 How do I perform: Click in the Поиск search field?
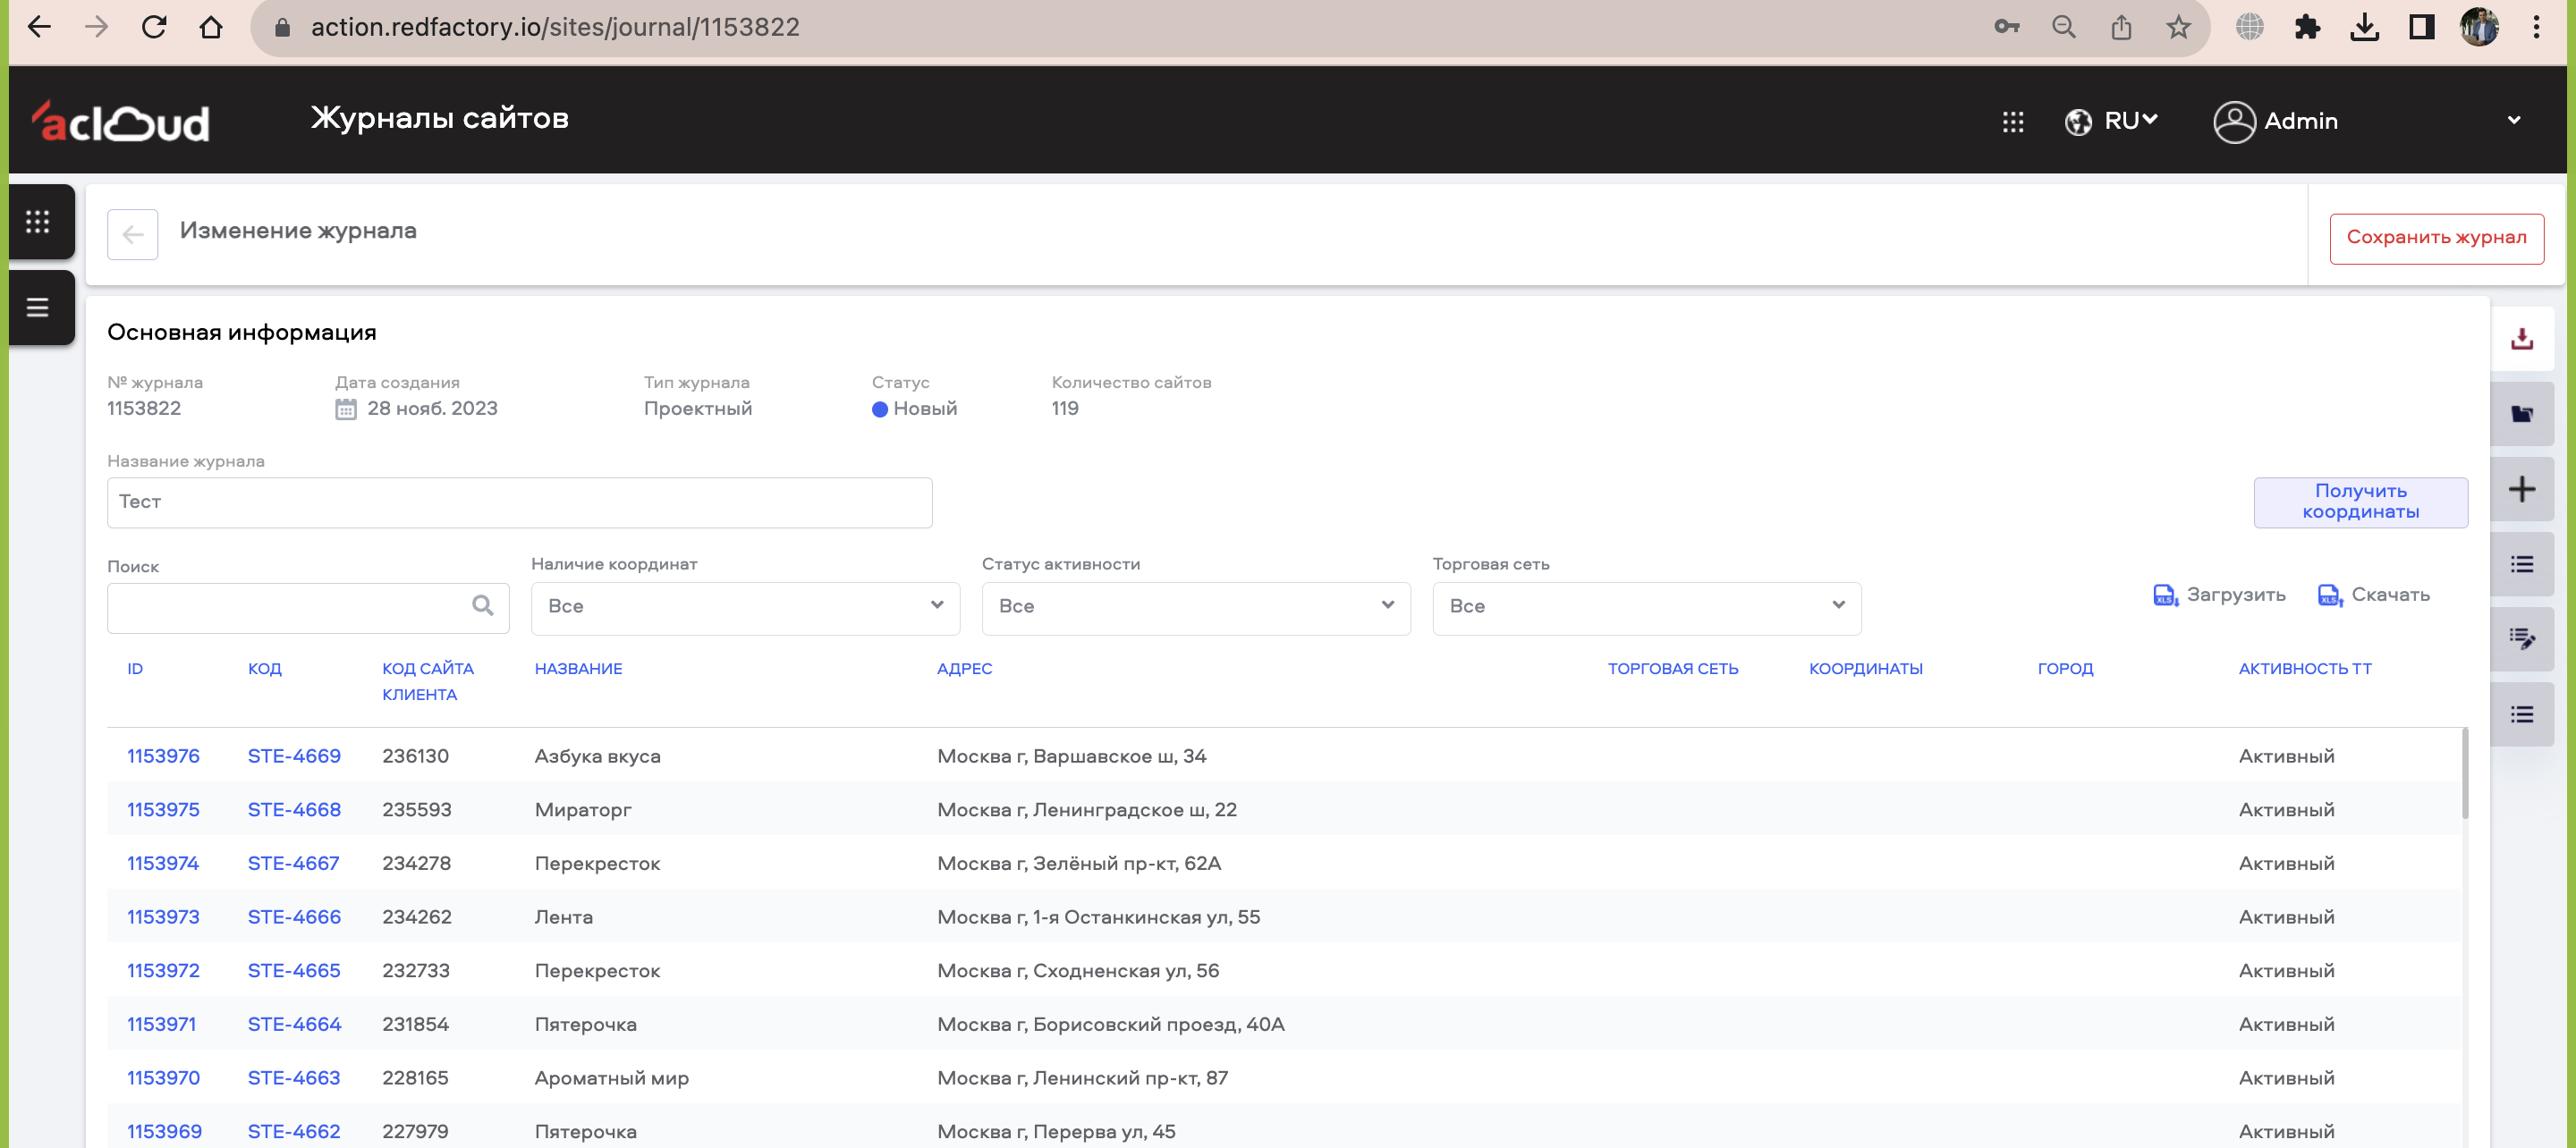click(x=308, y=608)
